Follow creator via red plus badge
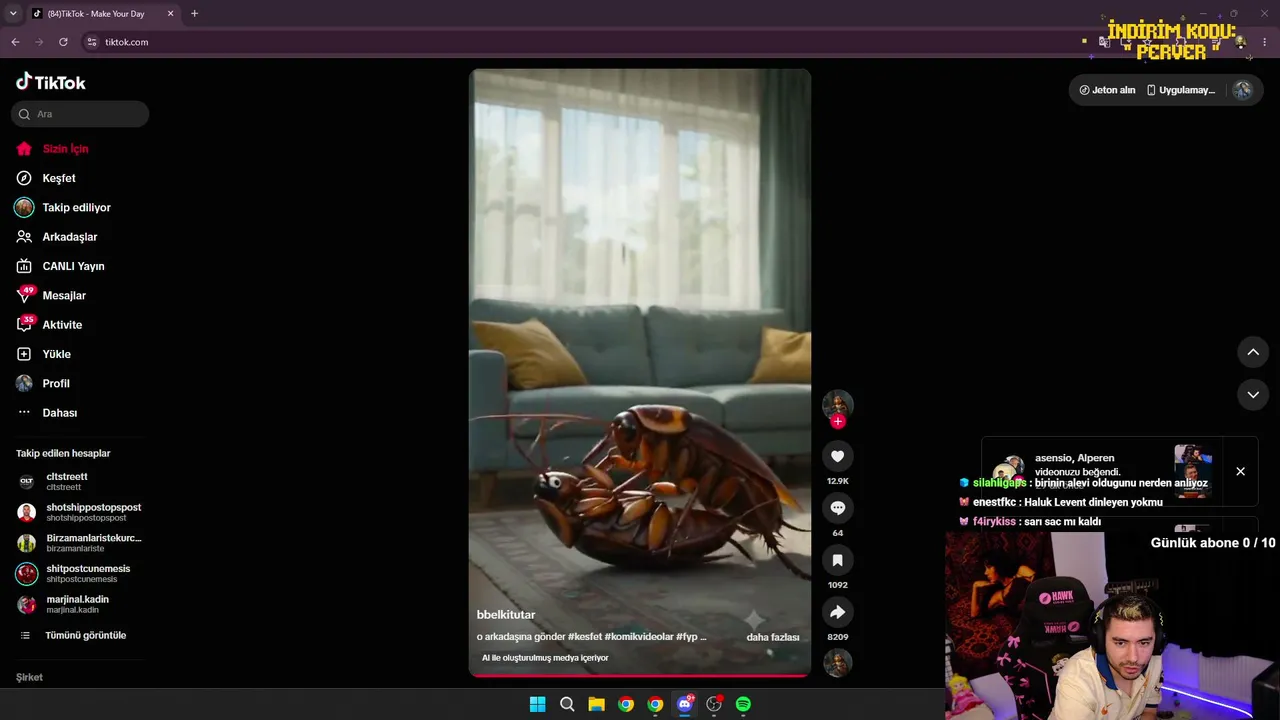This screenshot has width=1280, height=720. tap(838, 422)
